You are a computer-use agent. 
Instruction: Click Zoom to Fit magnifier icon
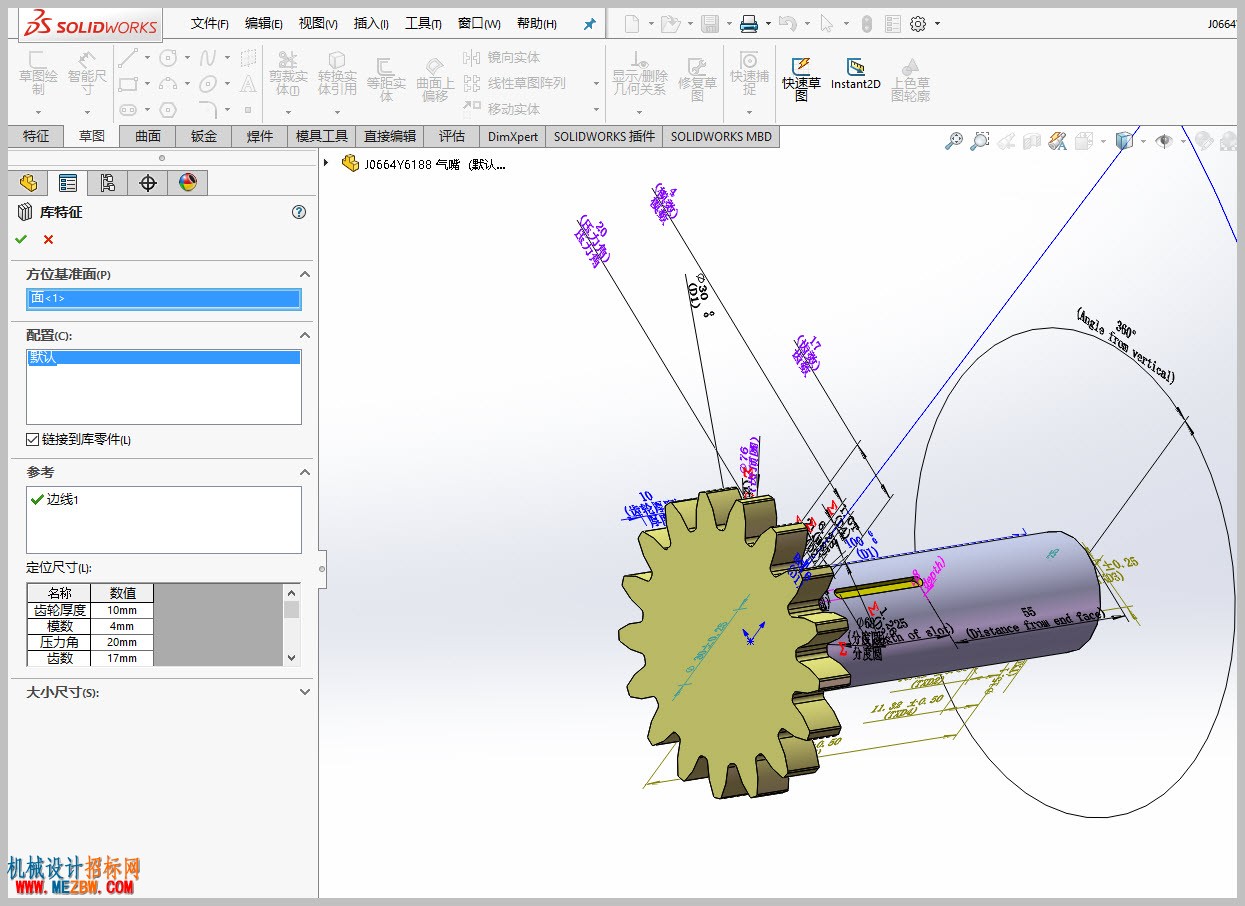(x=954, y=142)
